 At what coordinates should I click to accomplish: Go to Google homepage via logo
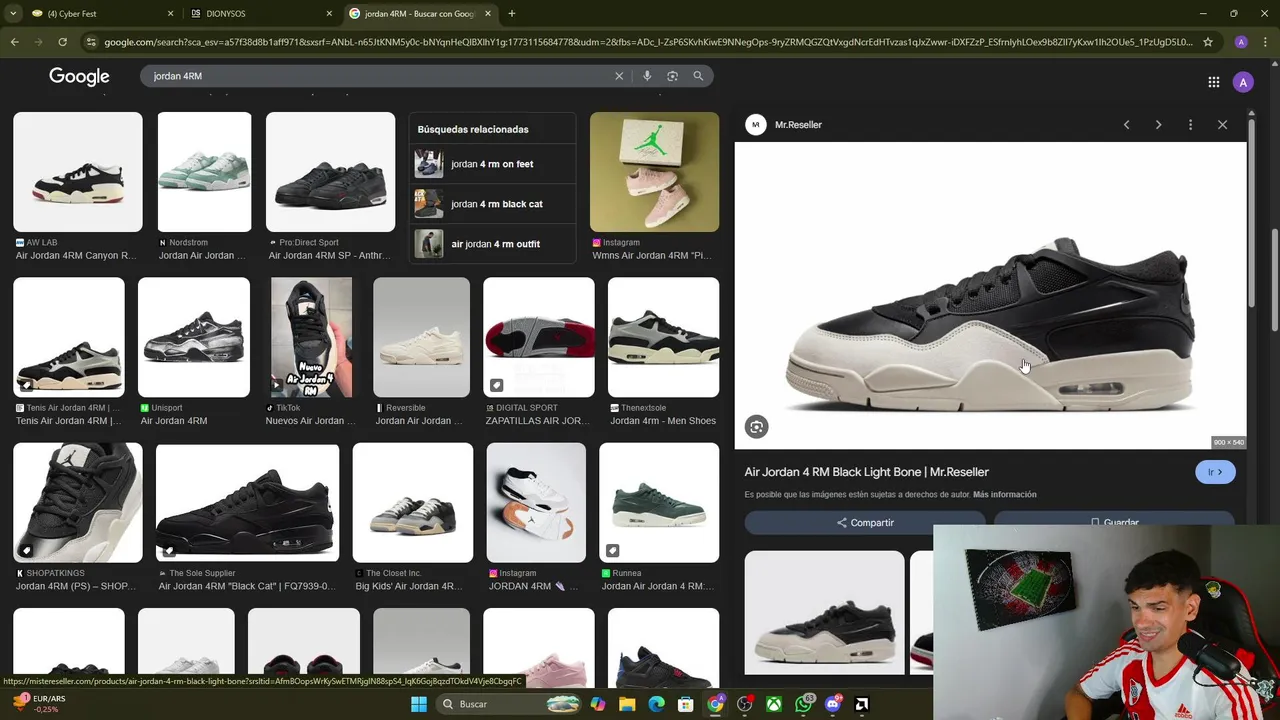coord(79,77)
